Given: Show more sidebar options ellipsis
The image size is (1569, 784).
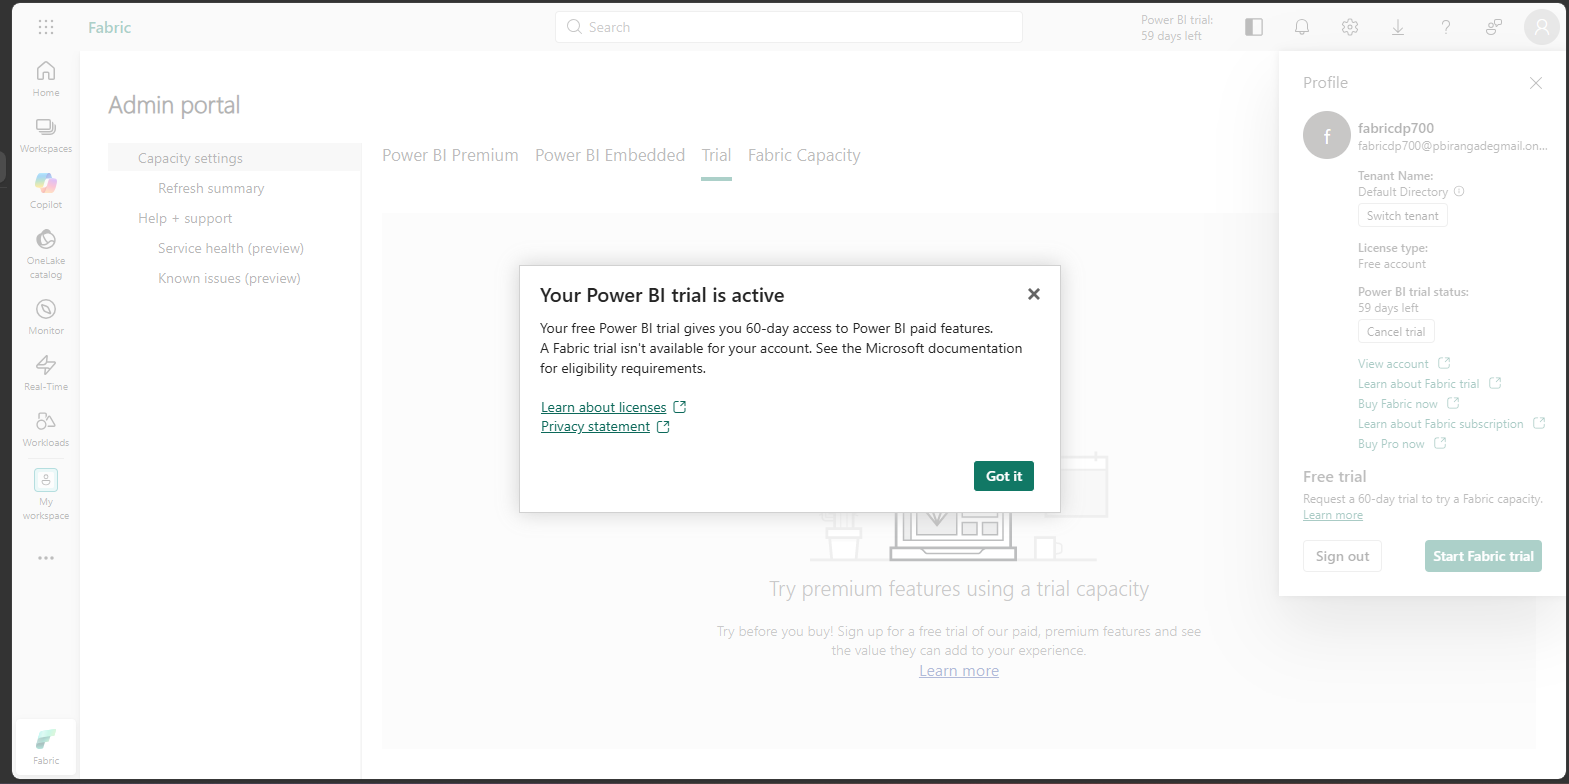Looking at the screenshot, I should pos(46,558).
